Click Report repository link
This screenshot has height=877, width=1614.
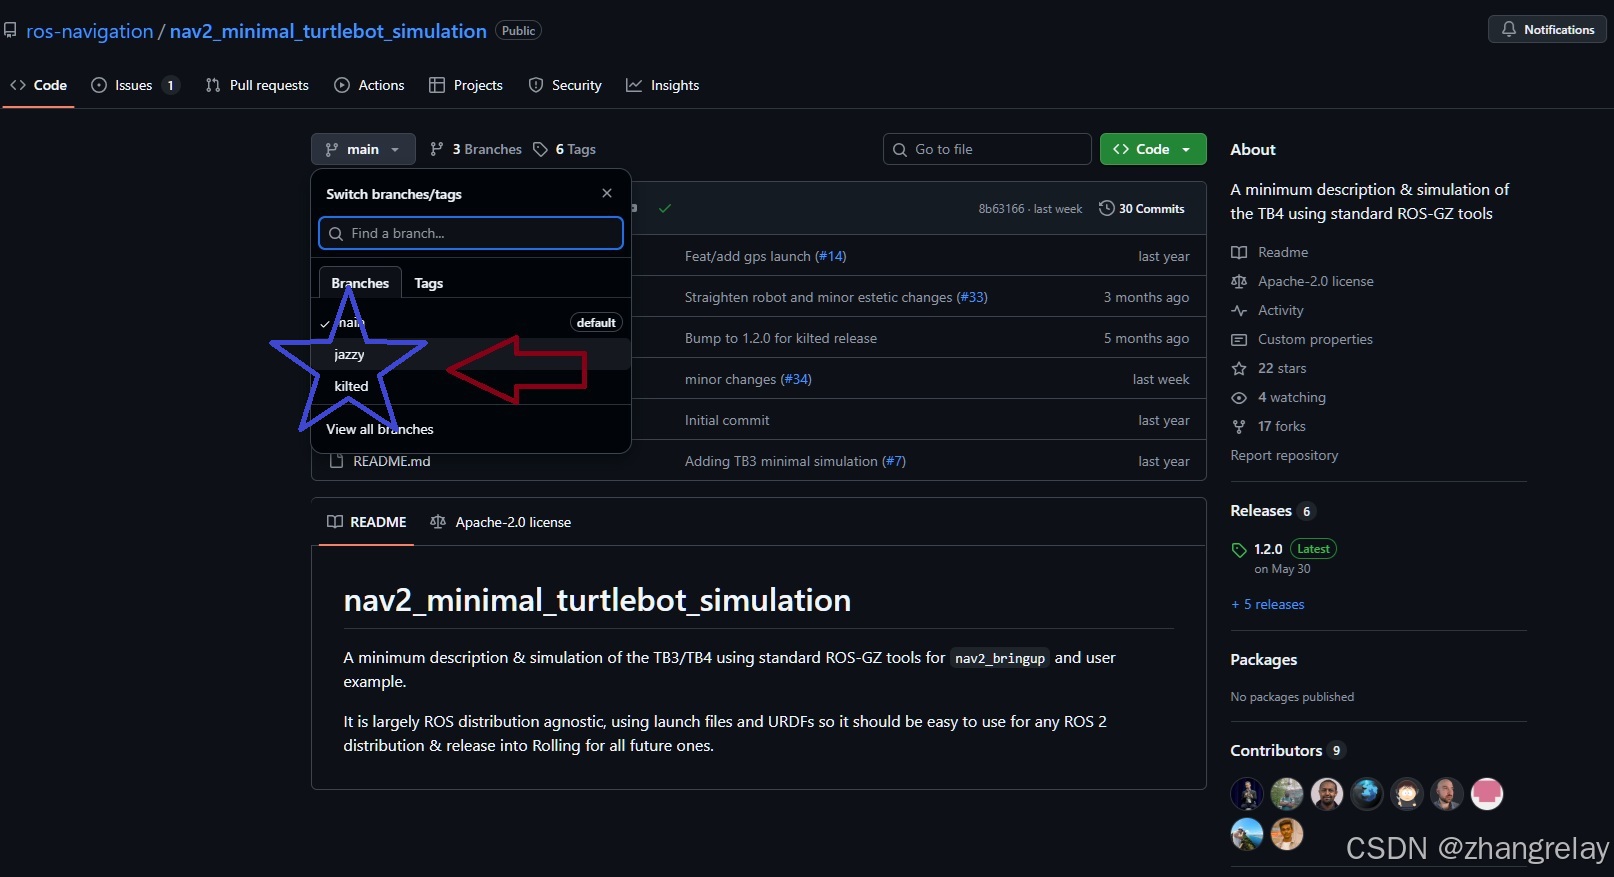point(1284,455)
